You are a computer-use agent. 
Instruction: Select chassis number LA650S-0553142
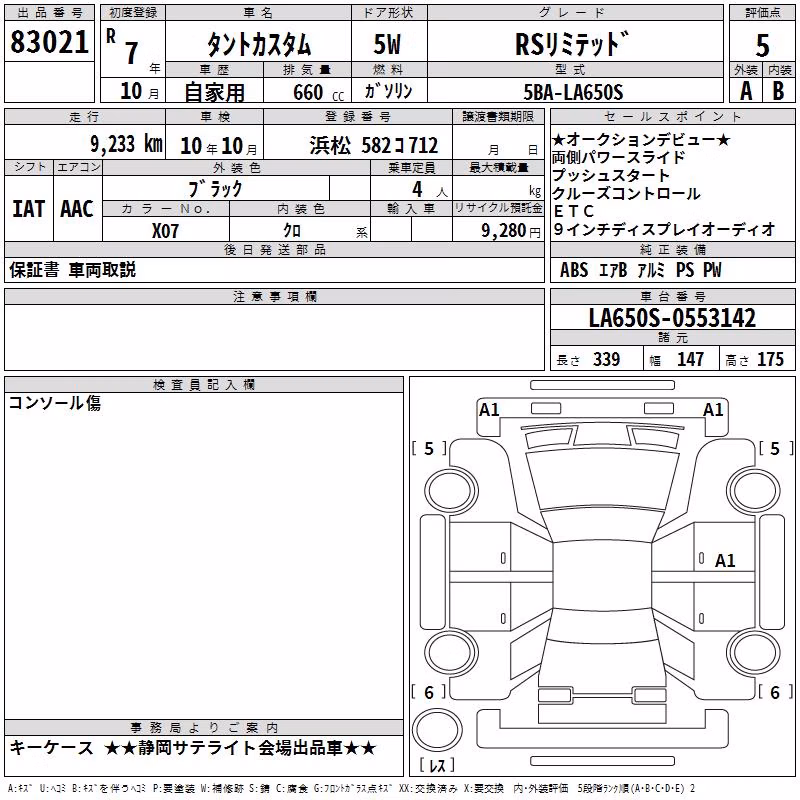pos(672,318)
